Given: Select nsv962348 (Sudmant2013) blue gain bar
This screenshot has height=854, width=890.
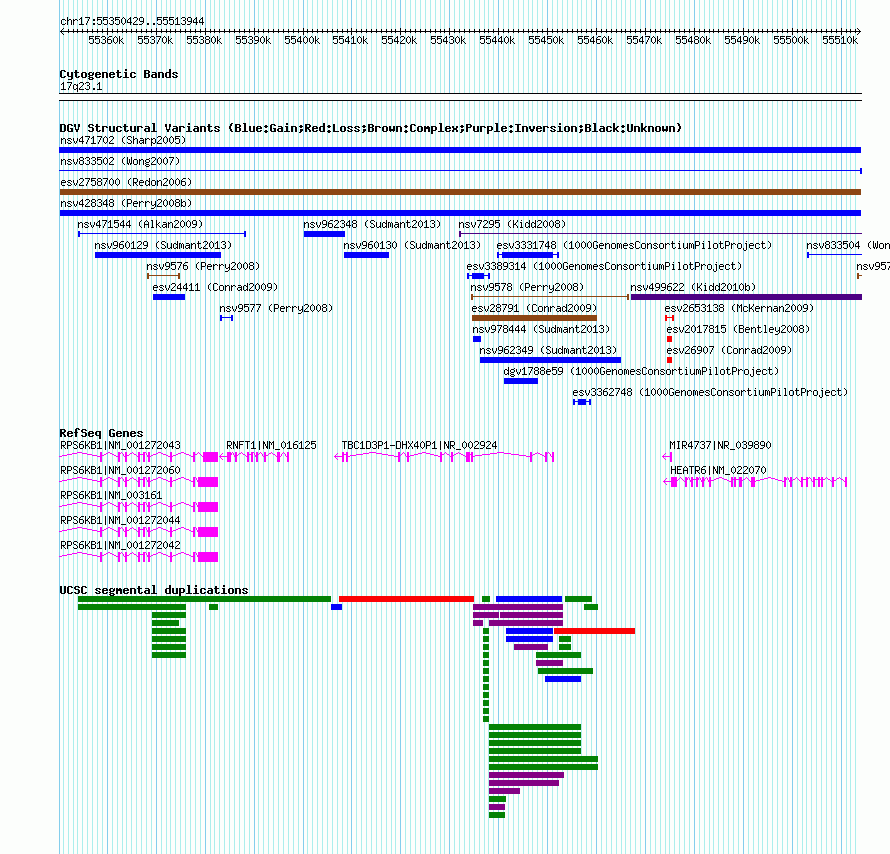Looking at the screenshot, I should click(x=324, y=234).
